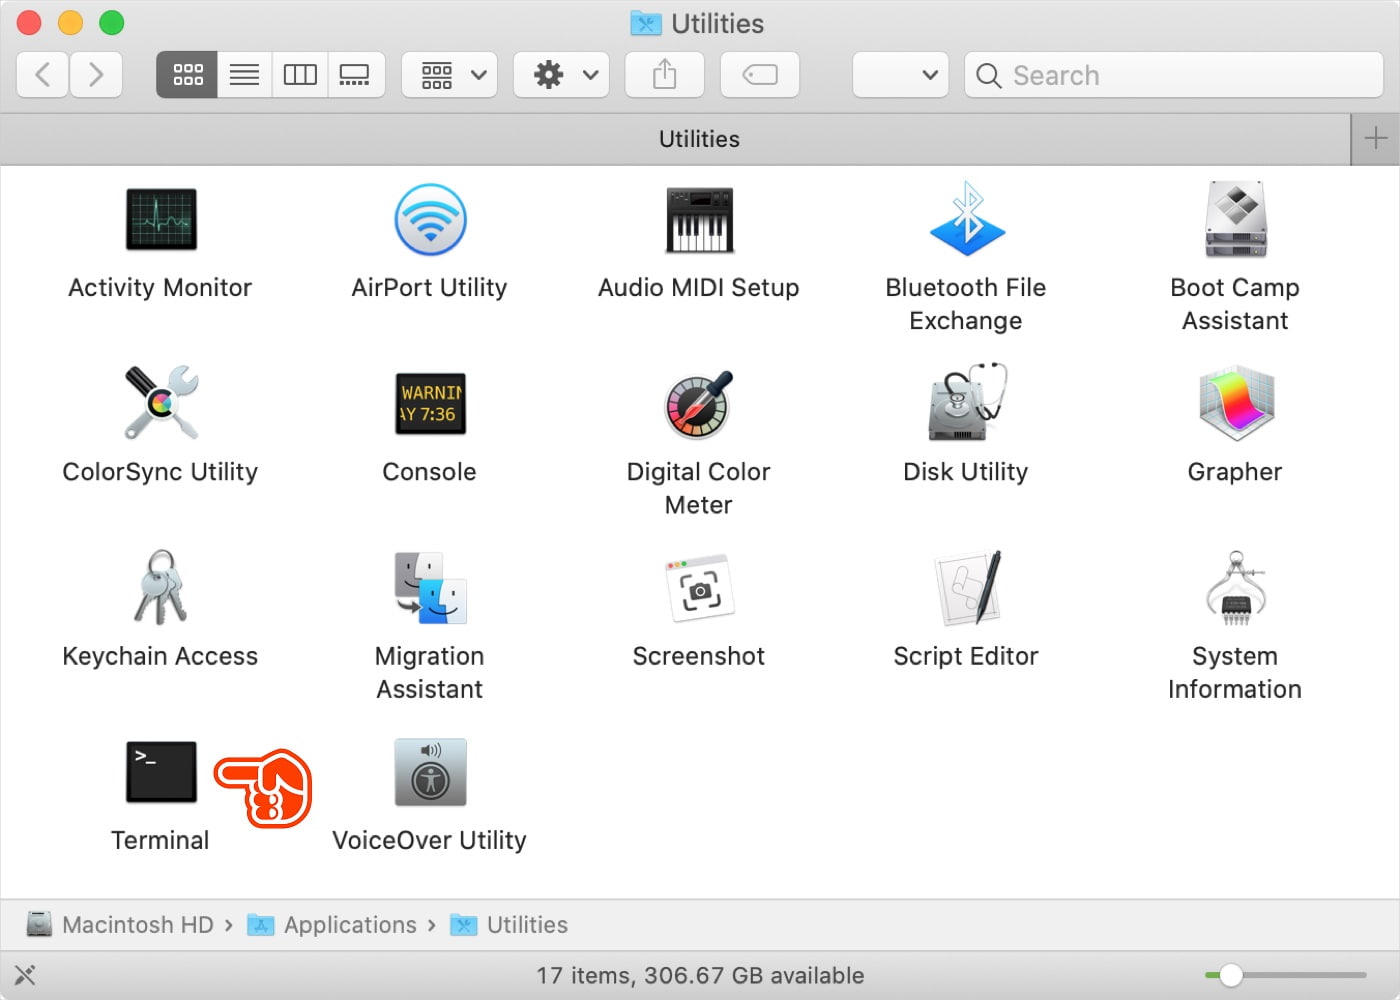
Task: Select the Terminal app icon
Action: tap(161, 772)
